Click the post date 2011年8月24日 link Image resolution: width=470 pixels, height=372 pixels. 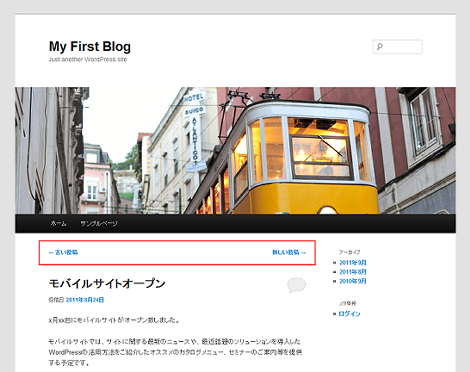click(x=85, y=300)
